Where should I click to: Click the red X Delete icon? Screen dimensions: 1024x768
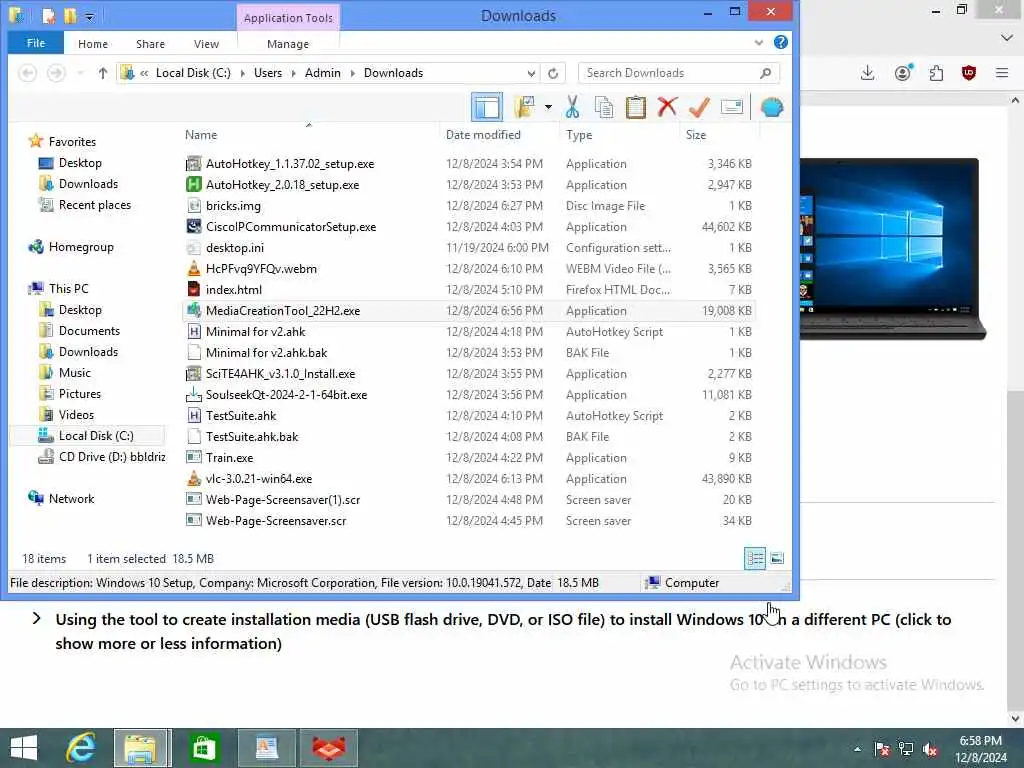tap(667, 106)
